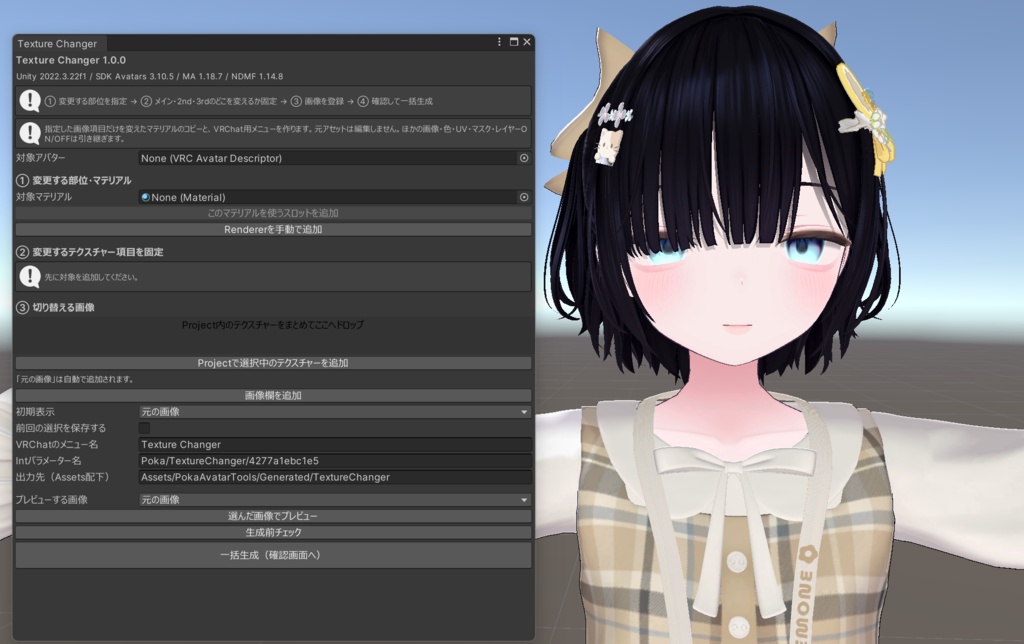This screenshot has height=644, width=1024.
Task: Click このマテリアルを使うスロットを追加 button
Action: tap(273, 213)
